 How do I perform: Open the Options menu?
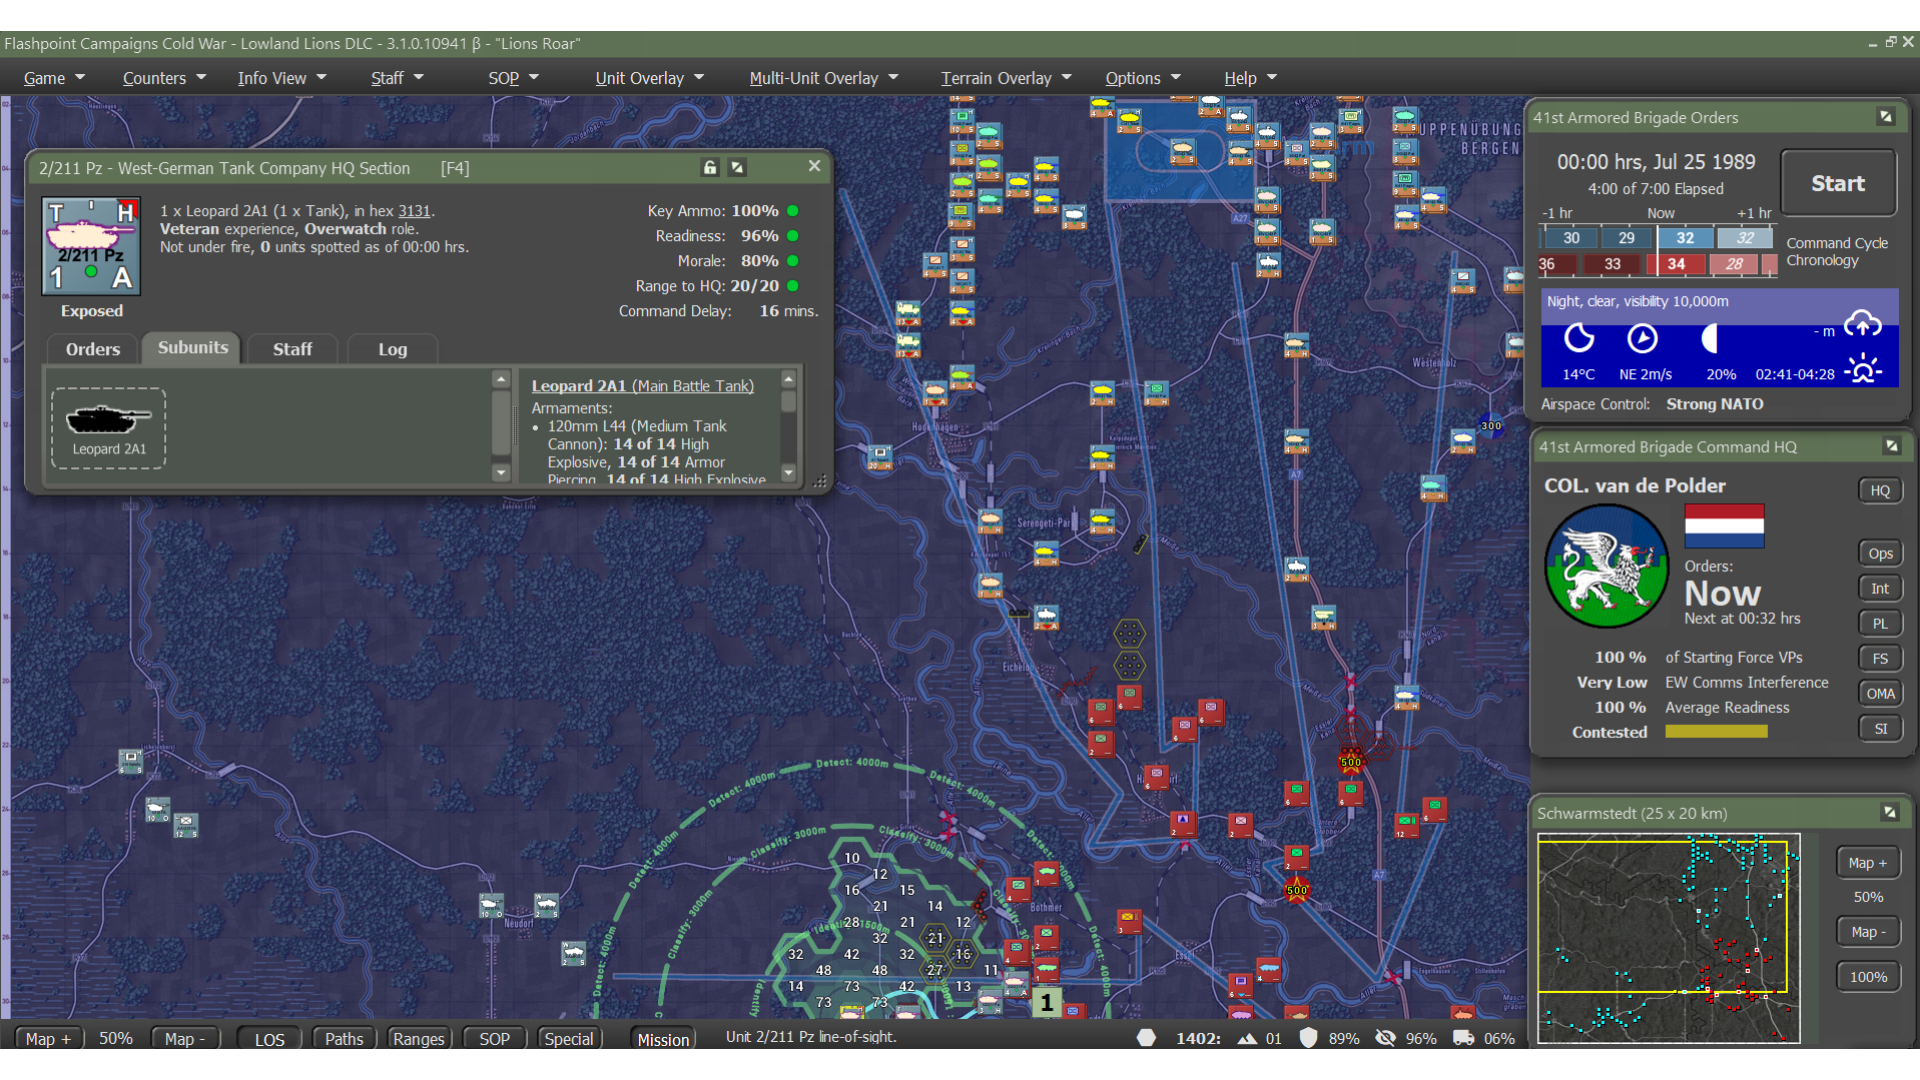click(x=1143, y=78)
